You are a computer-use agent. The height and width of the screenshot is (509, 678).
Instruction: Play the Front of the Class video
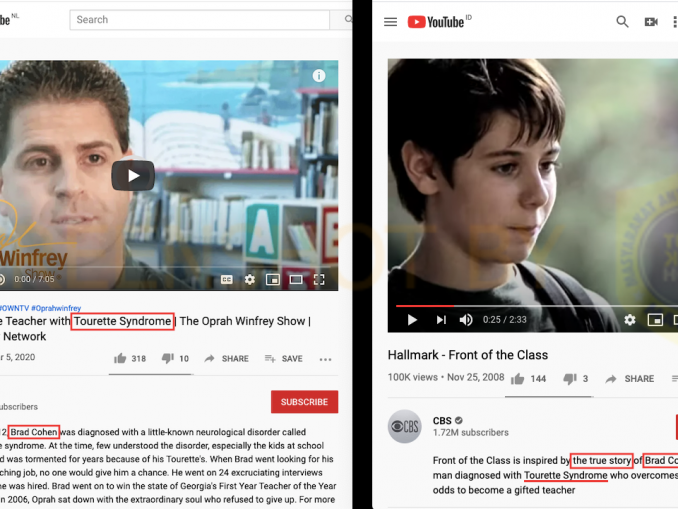pyautogui.click(x=412, y=320)
